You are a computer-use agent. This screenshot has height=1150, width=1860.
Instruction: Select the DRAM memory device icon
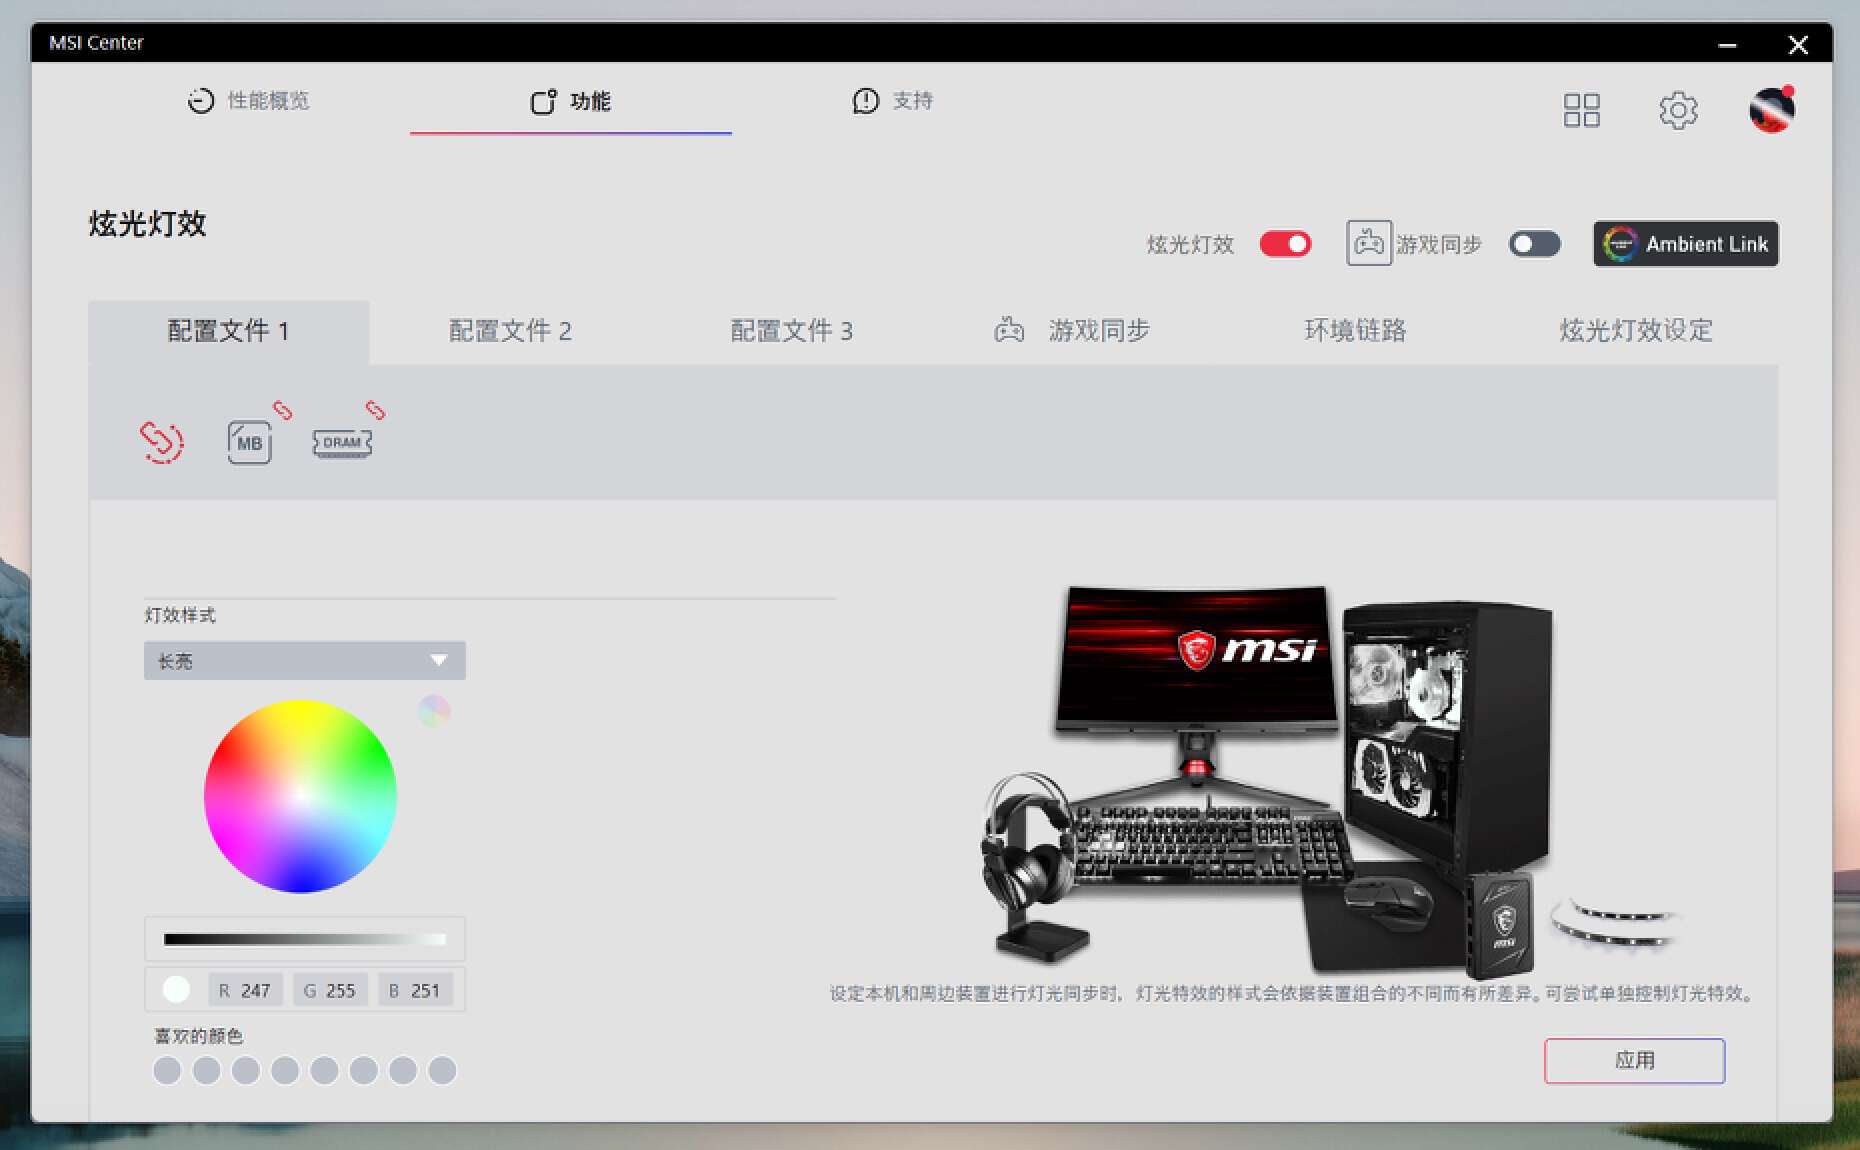point(342,442)
